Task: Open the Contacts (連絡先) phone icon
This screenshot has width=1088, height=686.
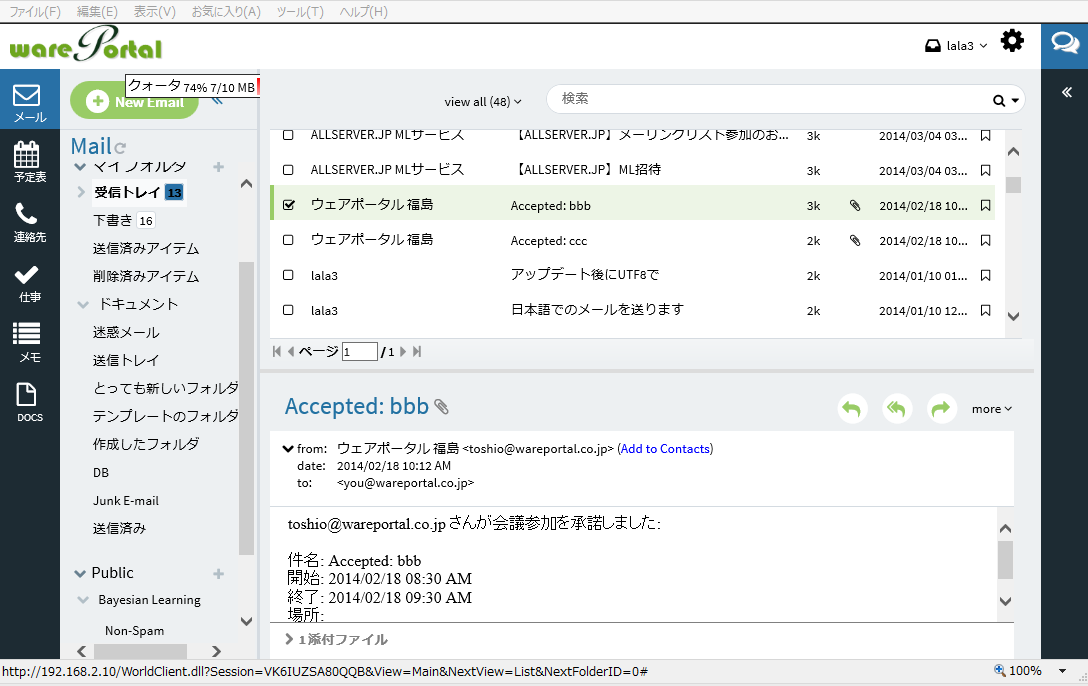Action: [x=28, y=221]
